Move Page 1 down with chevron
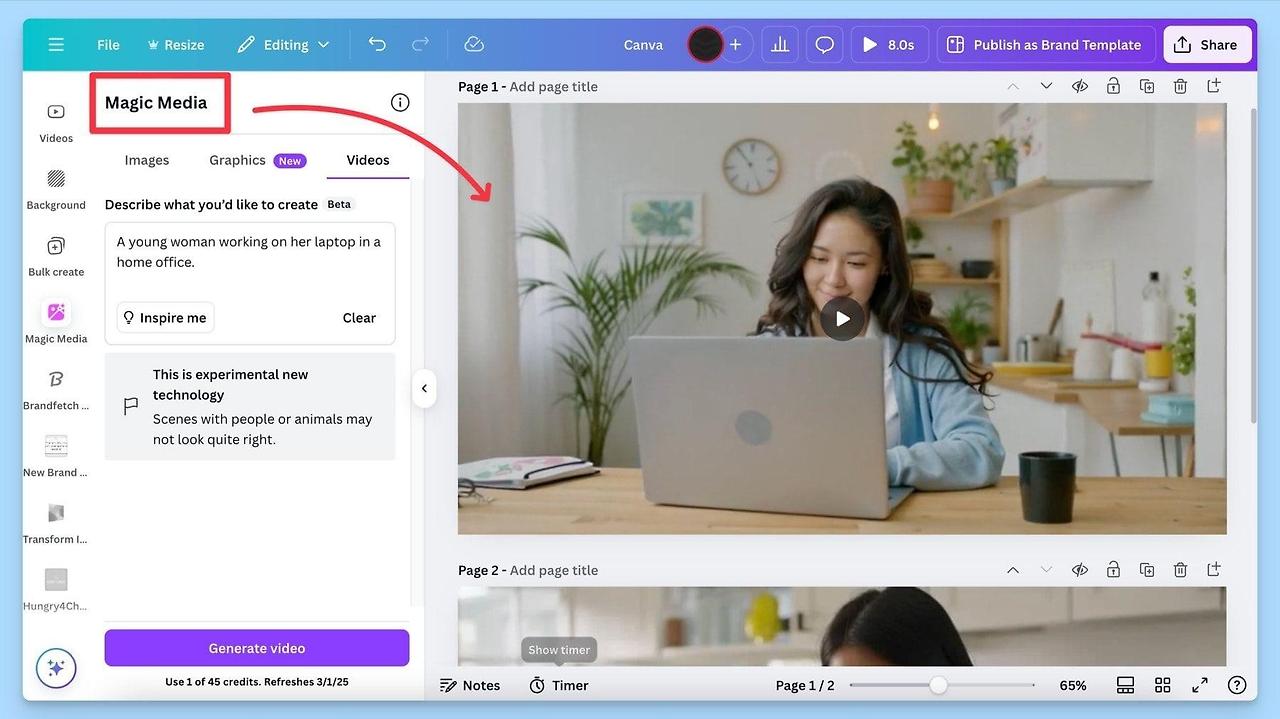The width and height of the screenshot is (1280, 719). [1046, 86]
